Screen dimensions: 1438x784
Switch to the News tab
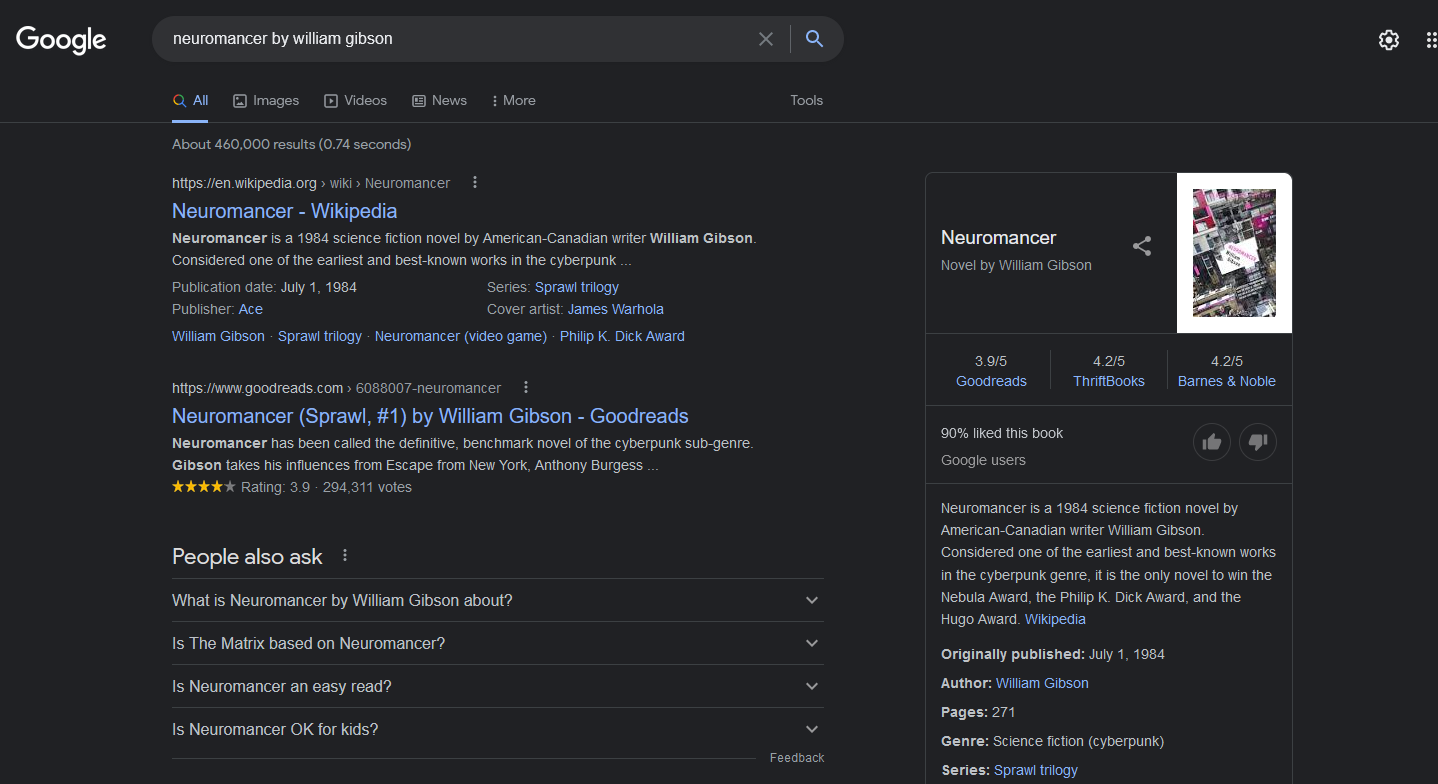tap(439, 100)
